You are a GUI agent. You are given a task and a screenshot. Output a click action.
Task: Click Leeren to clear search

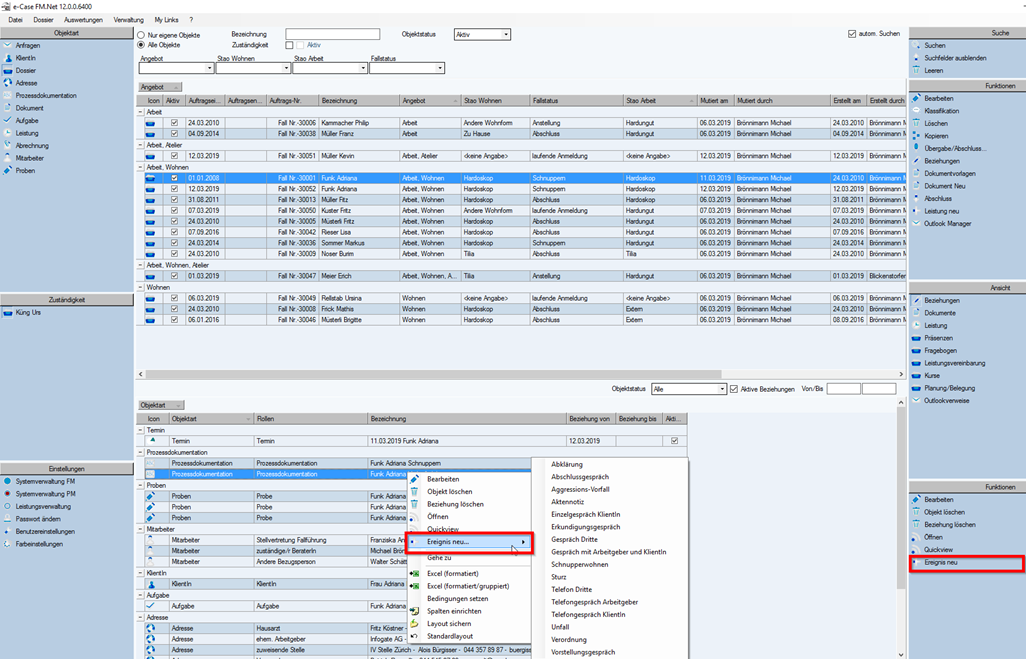click(x=934, y=70)
